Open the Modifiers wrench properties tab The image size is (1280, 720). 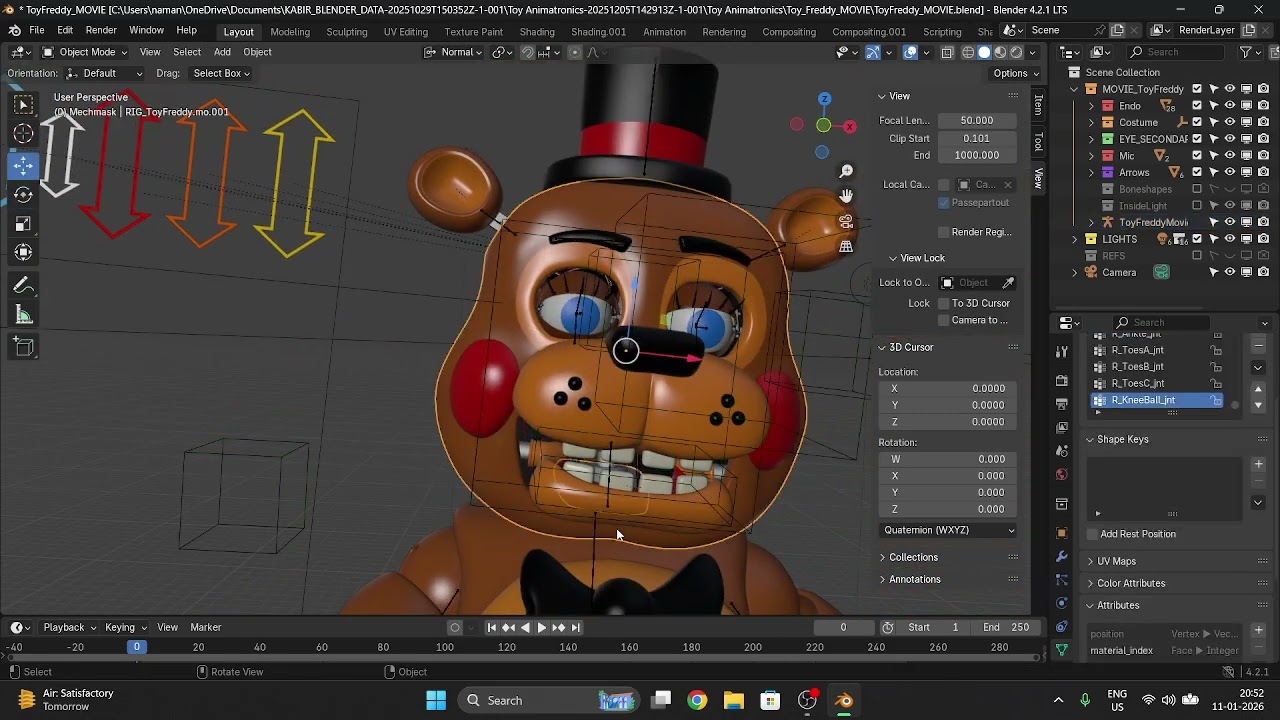(x=1062, y=557)
